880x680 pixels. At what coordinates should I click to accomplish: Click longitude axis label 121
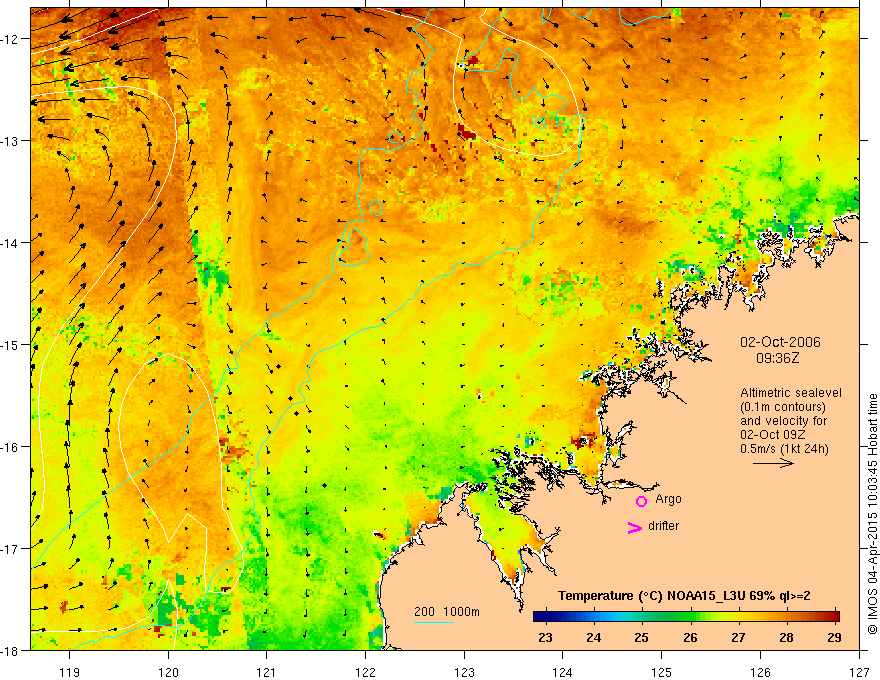[267, 672]
